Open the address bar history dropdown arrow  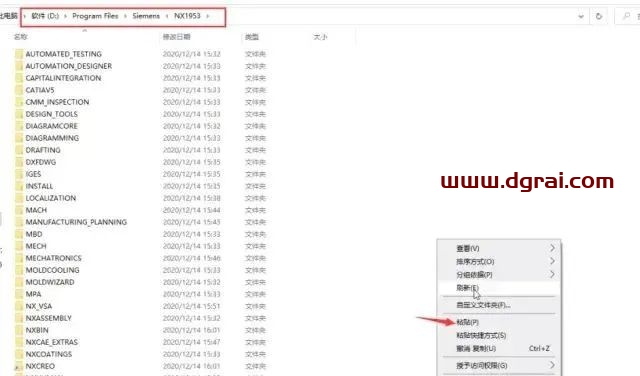[x=581, y=17]
